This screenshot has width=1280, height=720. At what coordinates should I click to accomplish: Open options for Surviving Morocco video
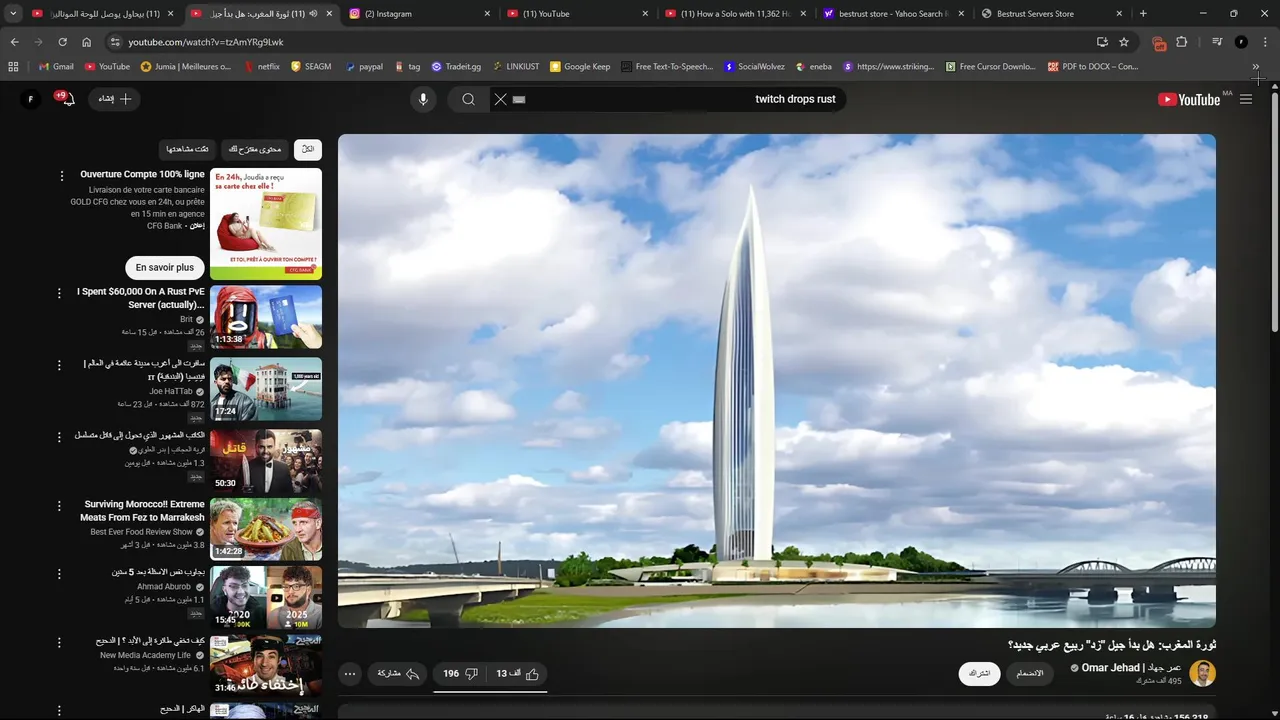(x=60, y=506)
